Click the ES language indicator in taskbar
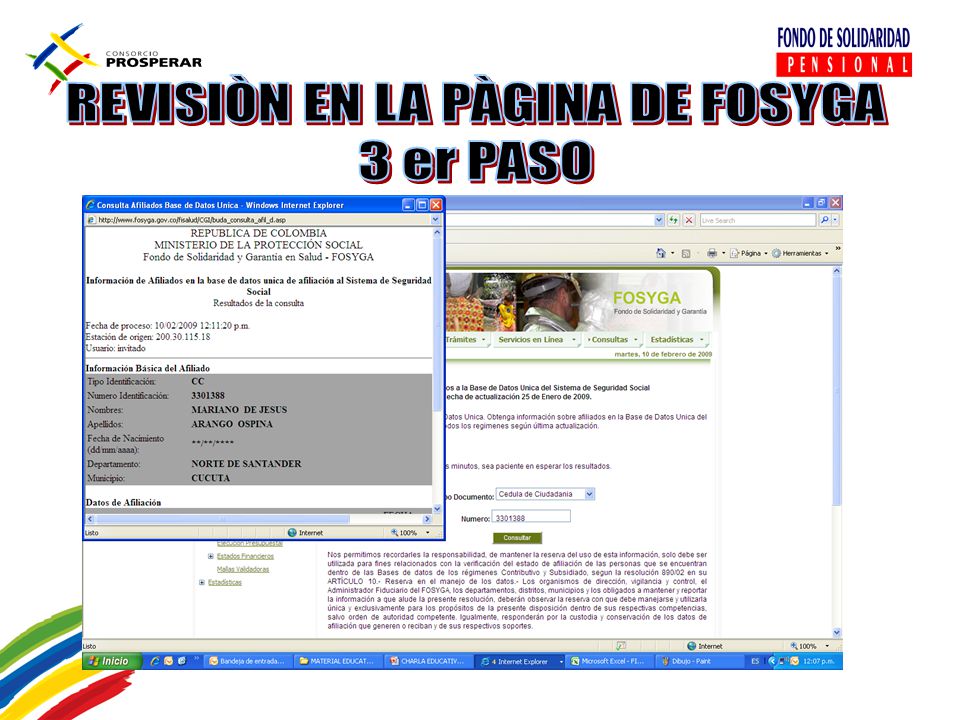This screenshot has width=960, height=720. pyautogui.click(x=755, y=661)
